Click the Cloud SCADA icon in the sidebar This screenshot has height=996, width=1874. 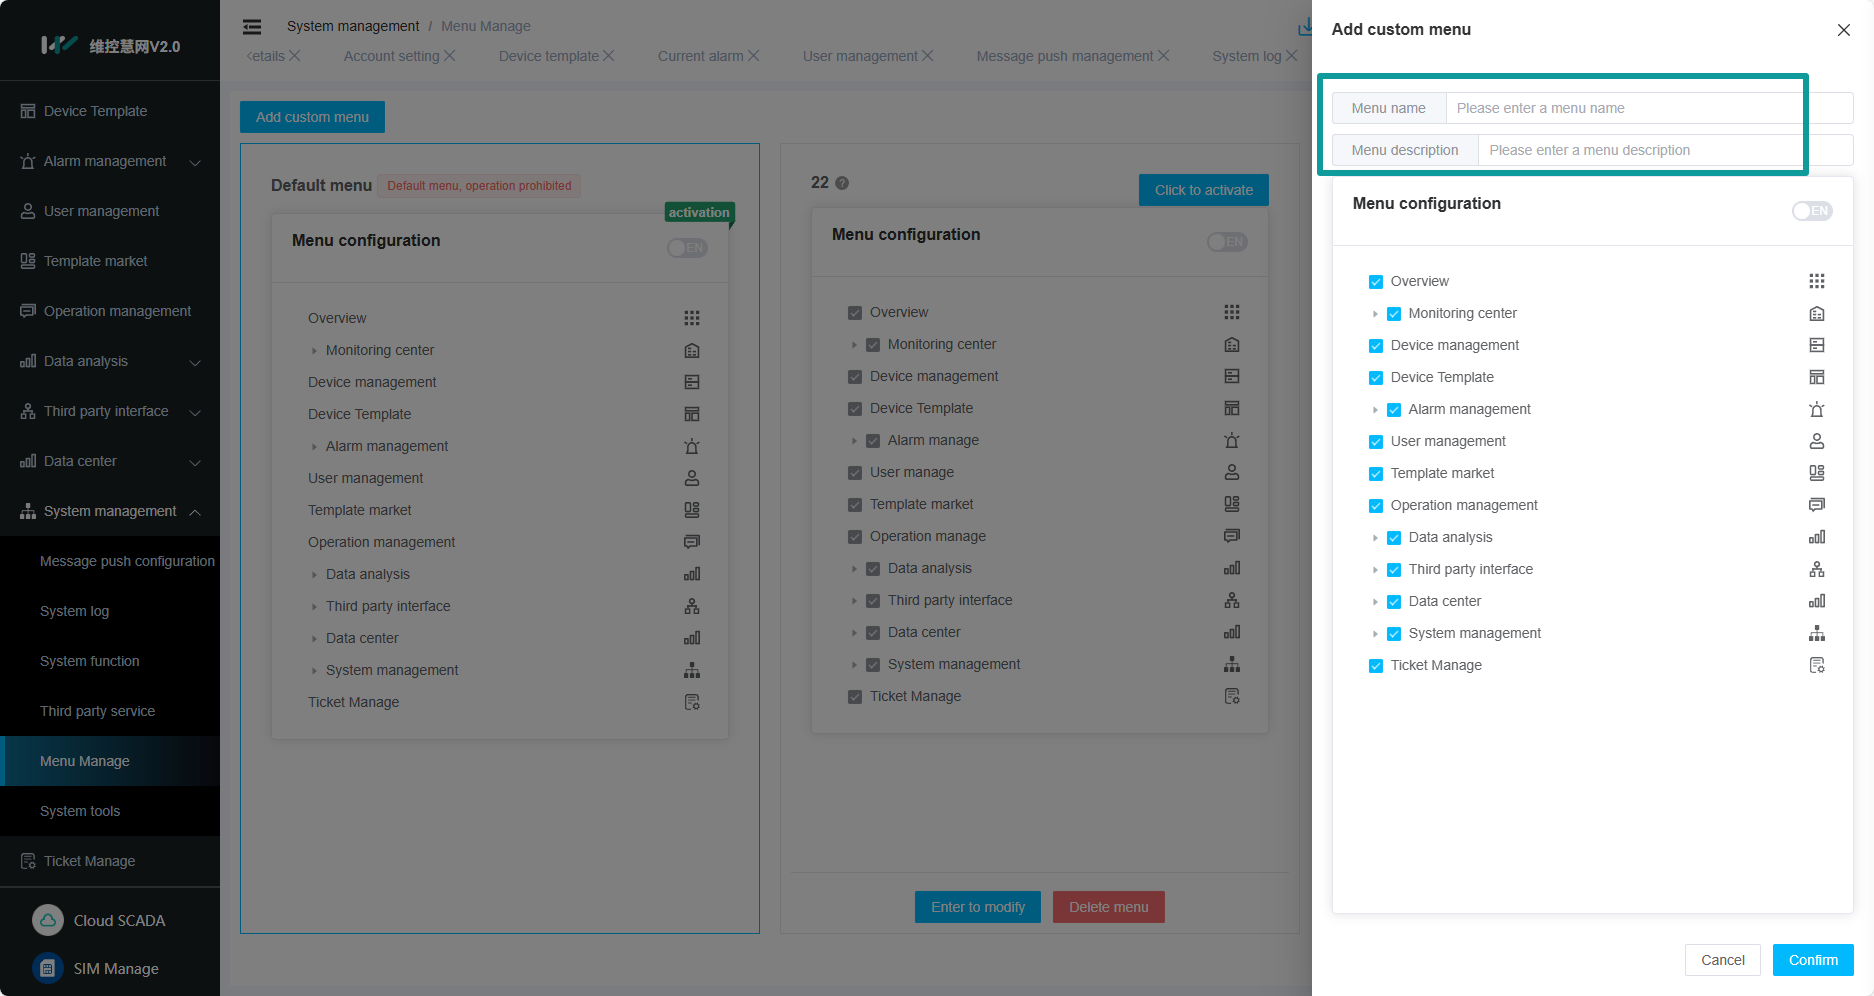coord(48,920)
